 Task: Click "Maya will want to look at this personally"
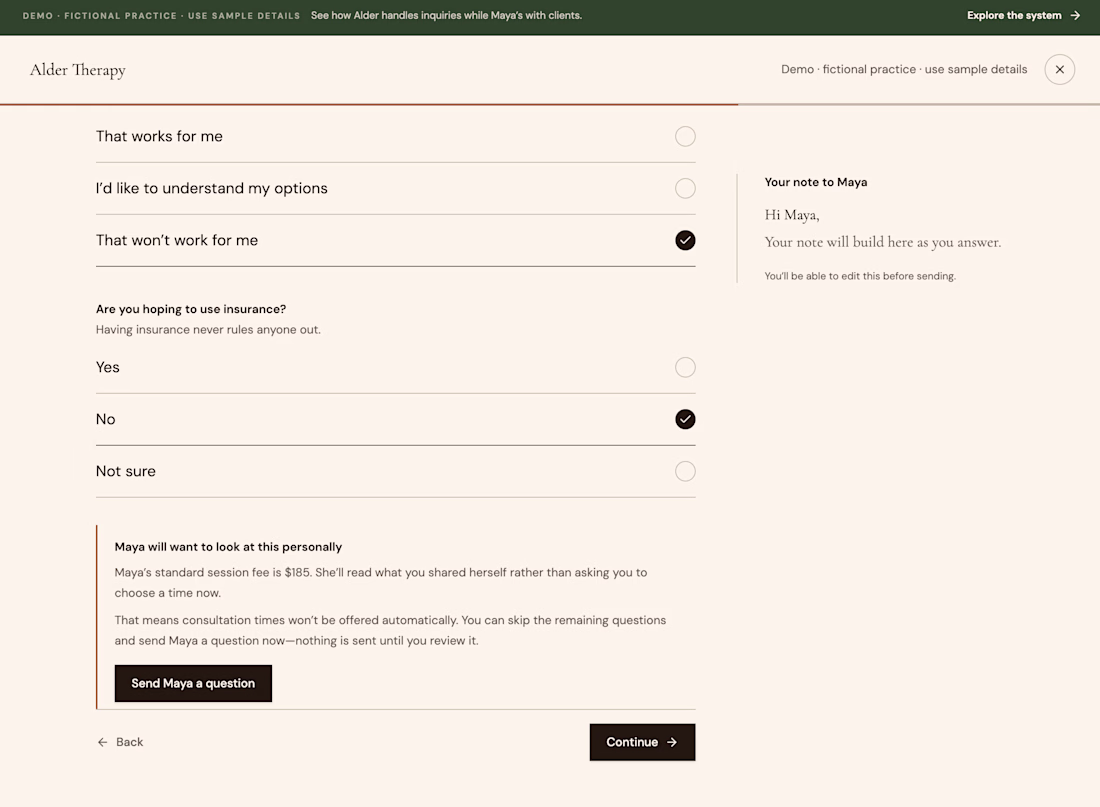[x=228, y=547]
